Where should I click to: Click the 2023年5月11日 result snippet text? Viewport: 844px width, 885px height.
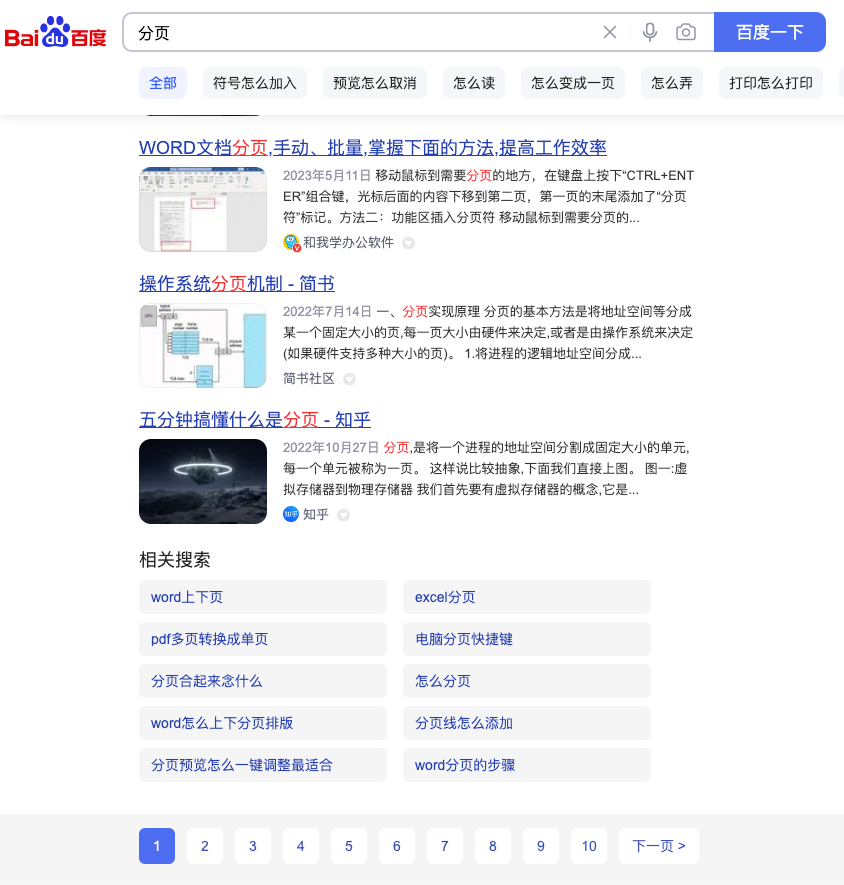(488, 196)
